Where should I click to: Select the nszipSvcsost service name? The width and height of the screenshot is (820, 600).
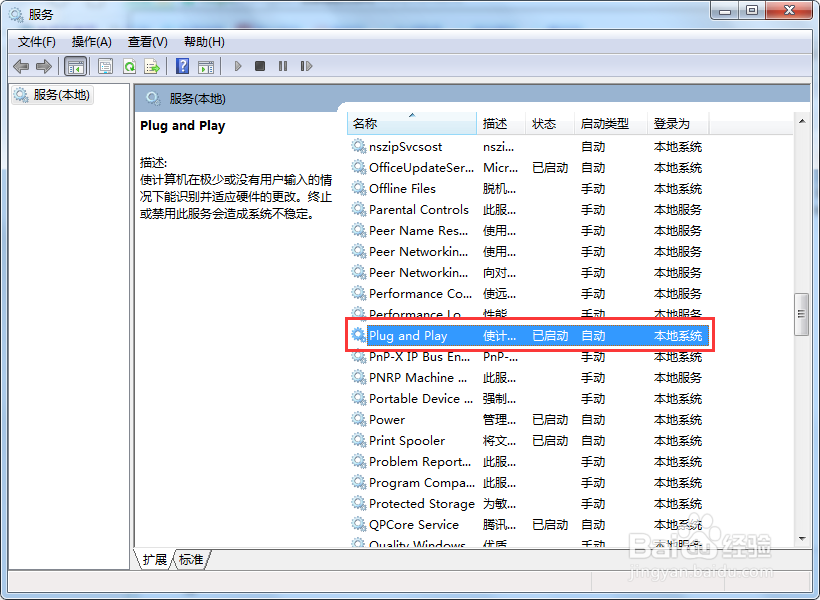pos(405,146)
